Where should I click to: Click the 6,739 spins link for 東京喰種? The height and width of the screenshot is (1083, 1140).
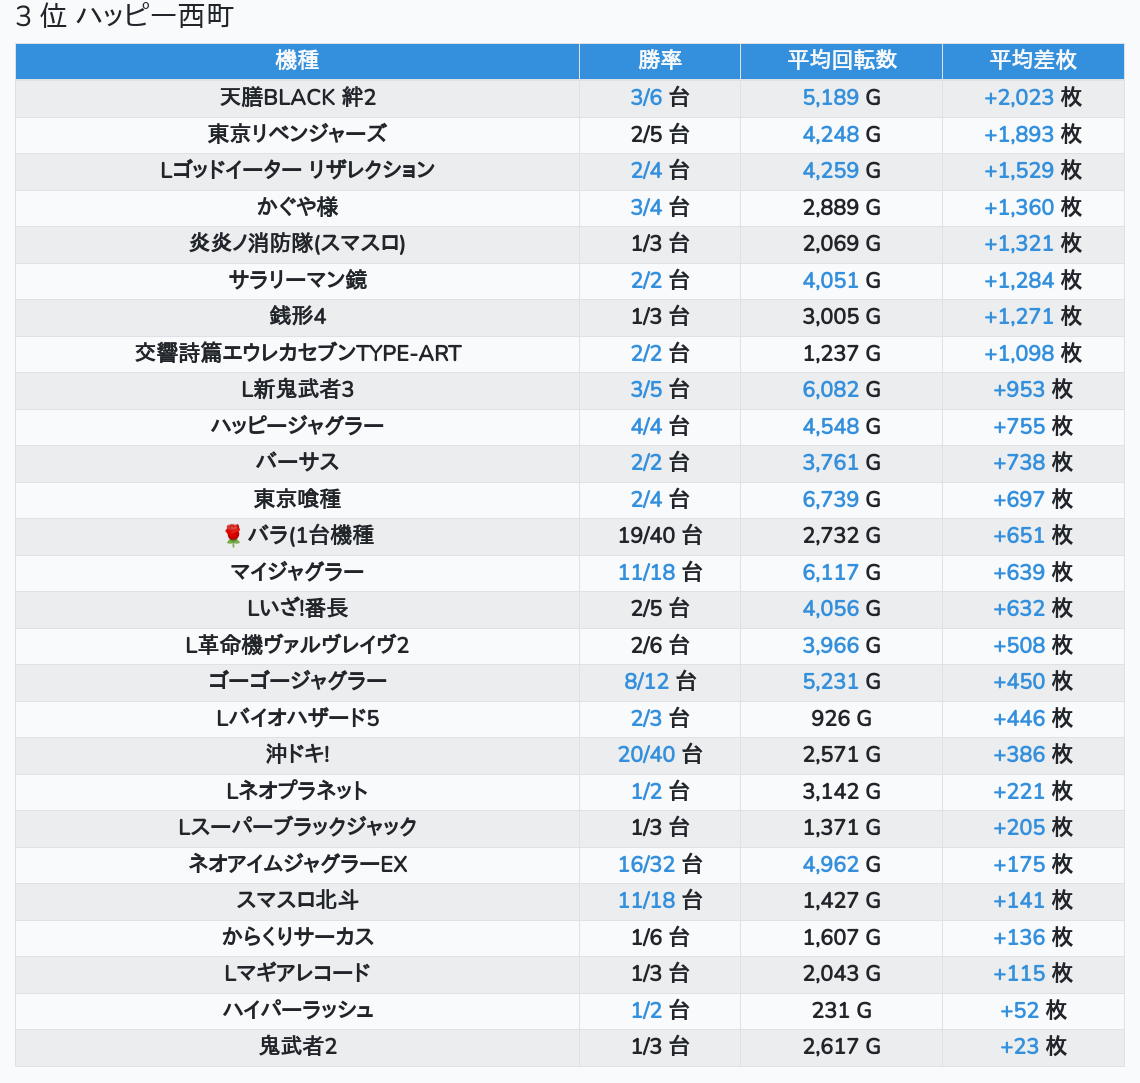pyautogui.click(x=830, y=499)
